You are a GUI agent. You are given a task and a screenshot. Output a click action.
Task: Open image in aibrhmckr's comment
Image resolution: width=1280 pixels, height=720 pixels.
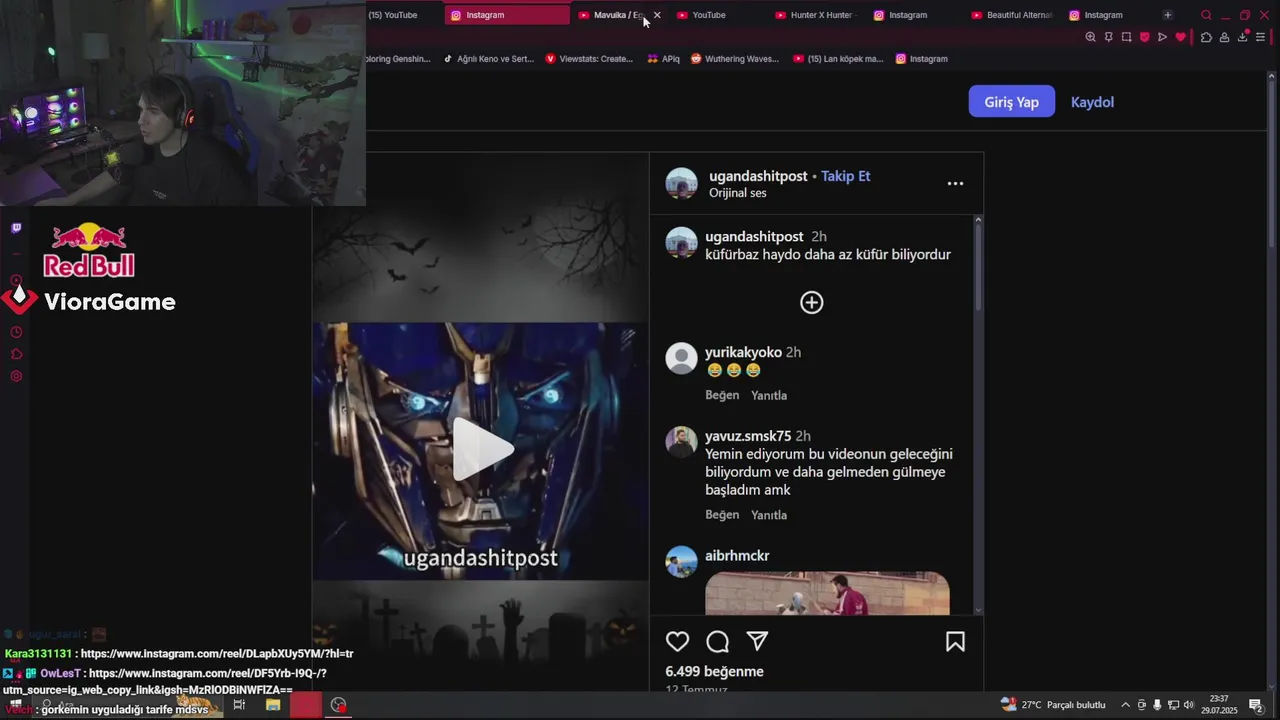click(827, 594)
